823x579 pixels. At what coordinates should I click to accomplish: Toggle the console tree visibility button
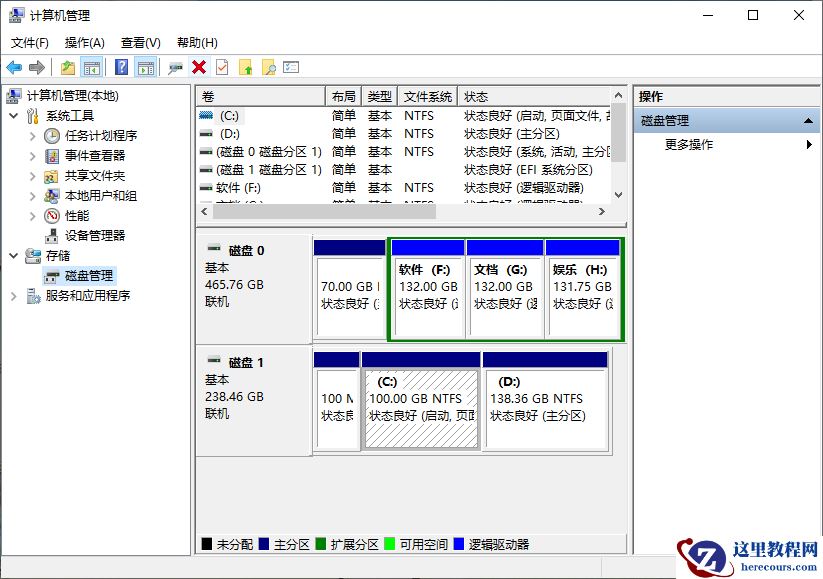(x=90, y=67)
